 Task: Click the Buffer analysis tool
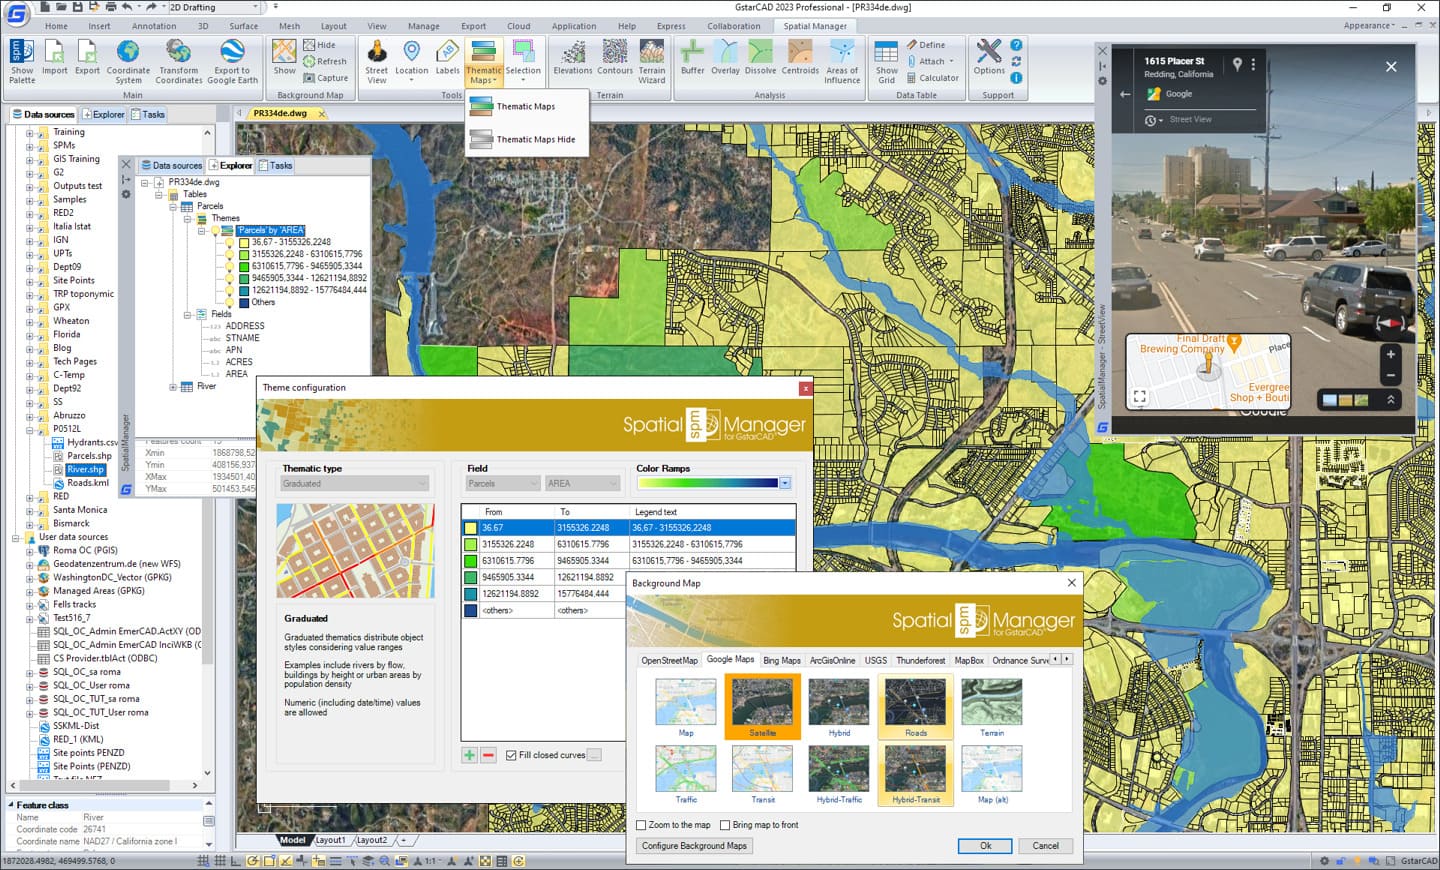[692, 58]
